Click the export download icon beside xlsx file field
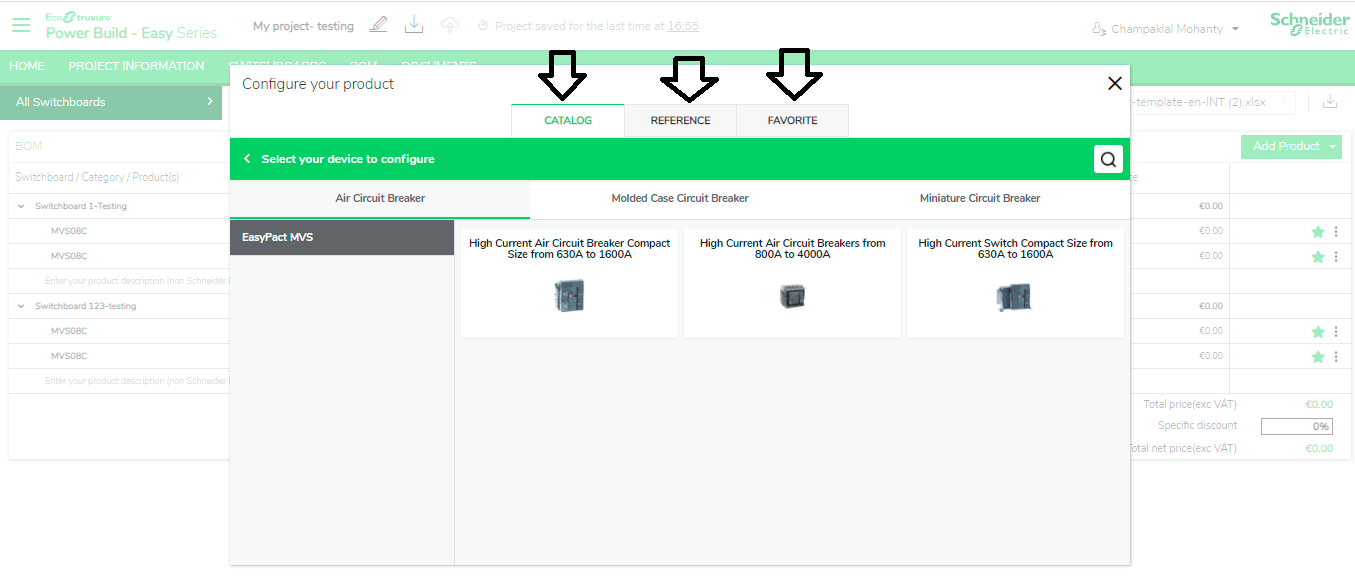 tap(1329, 102)
